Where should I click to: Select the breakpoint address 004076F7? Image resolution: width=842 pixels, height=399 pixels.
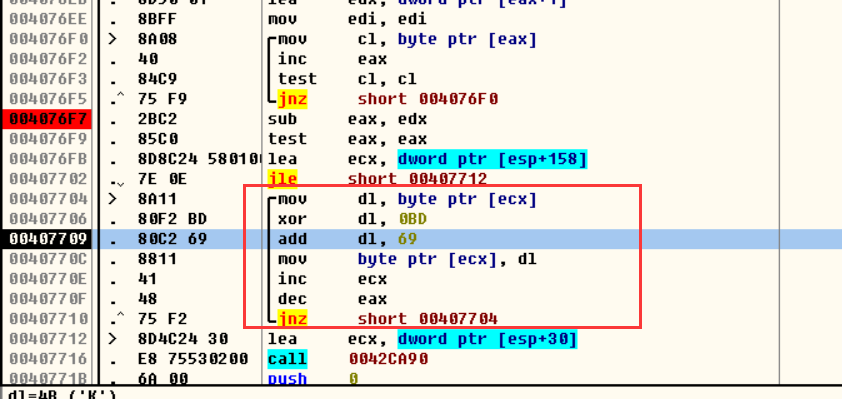[x=46, y=119]
